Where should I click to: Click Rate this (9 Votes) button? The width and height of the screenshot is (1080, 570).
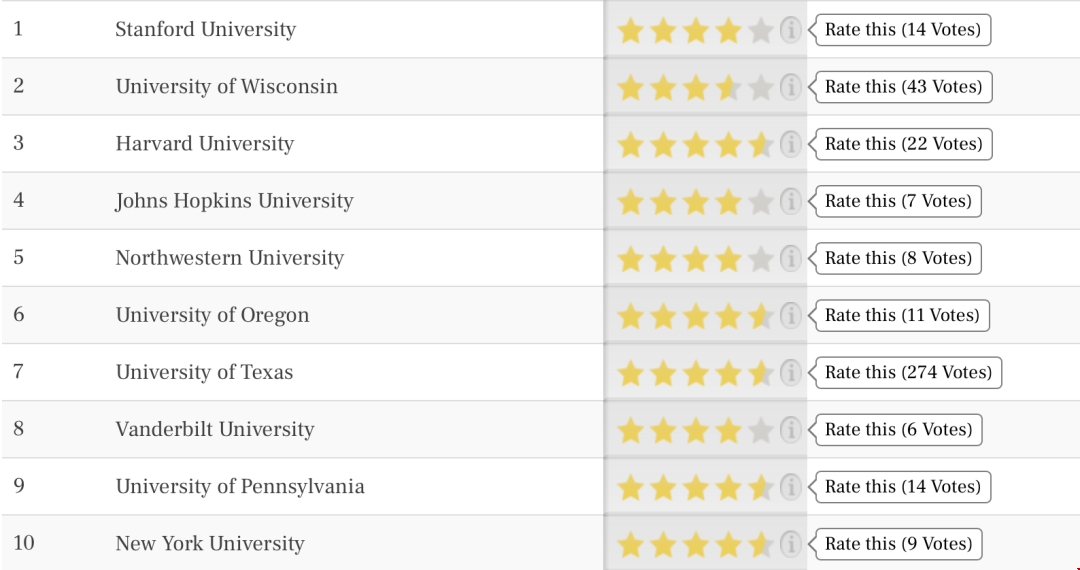[x=898, y=544]
